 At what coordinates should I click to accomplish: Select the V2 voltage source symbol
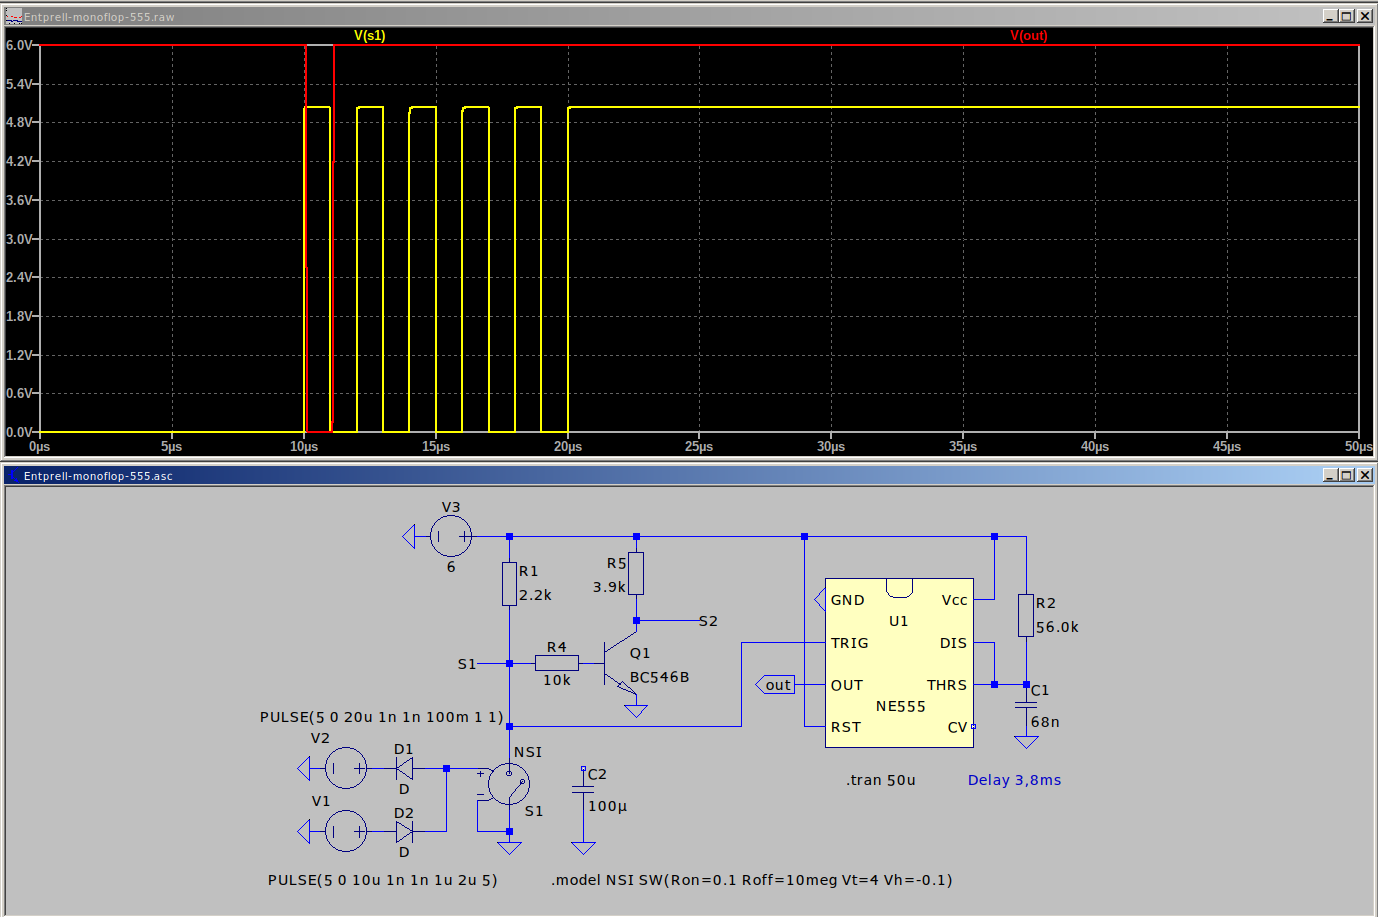click(346, 768)
